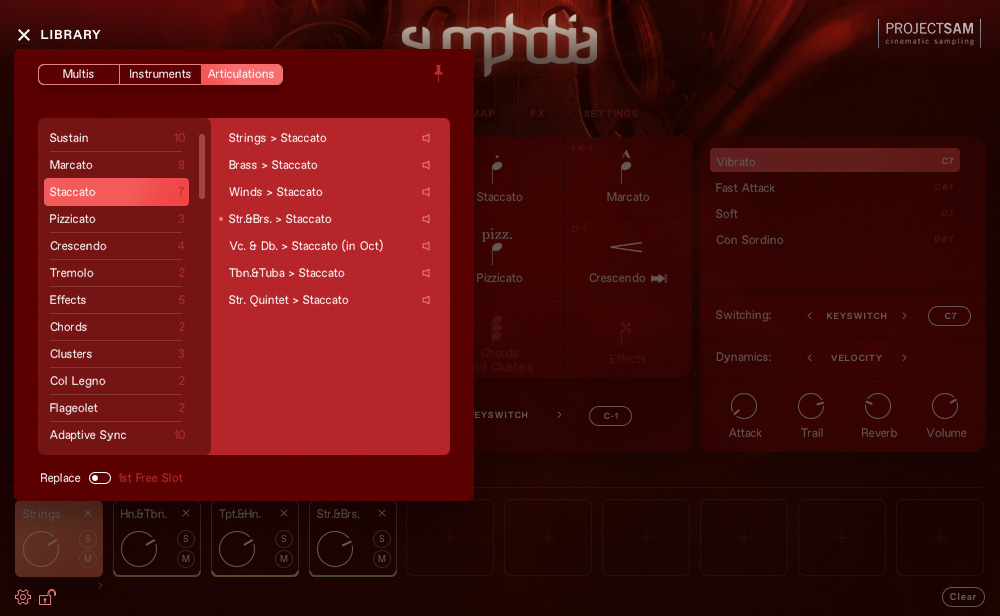Go to previous Dynamics mode with left chevron
This screenshot has width=1000, height=616.
(x=810, y=358)
